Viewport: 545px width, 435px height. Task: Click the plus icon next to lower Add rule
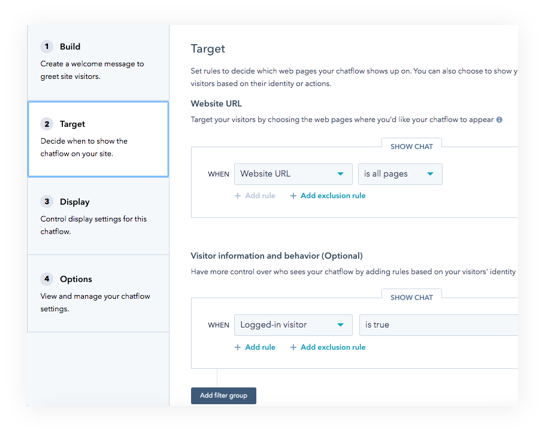237,347
